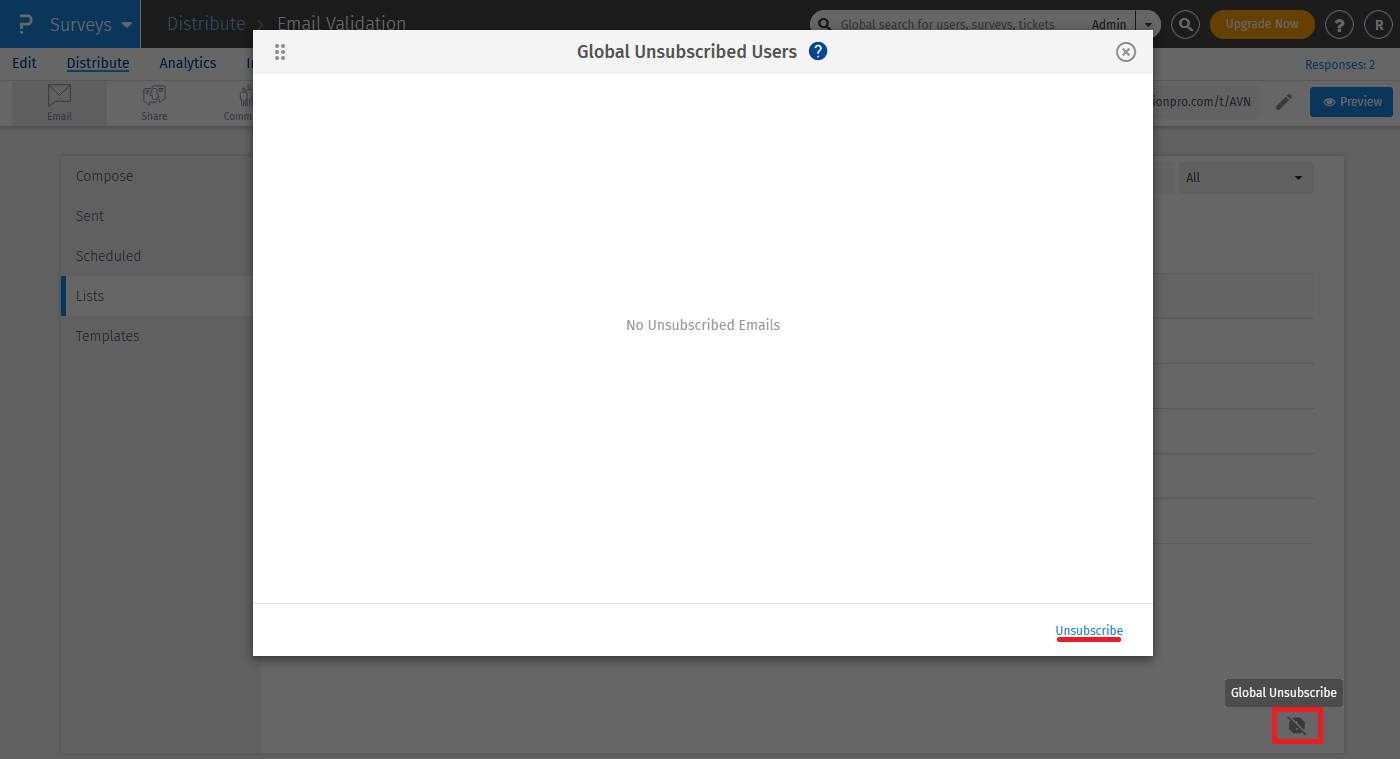Open the help icon beside Global Unsubscribed Users
The height and width of the screenshot is (759, 1400).
coord(818,51)
